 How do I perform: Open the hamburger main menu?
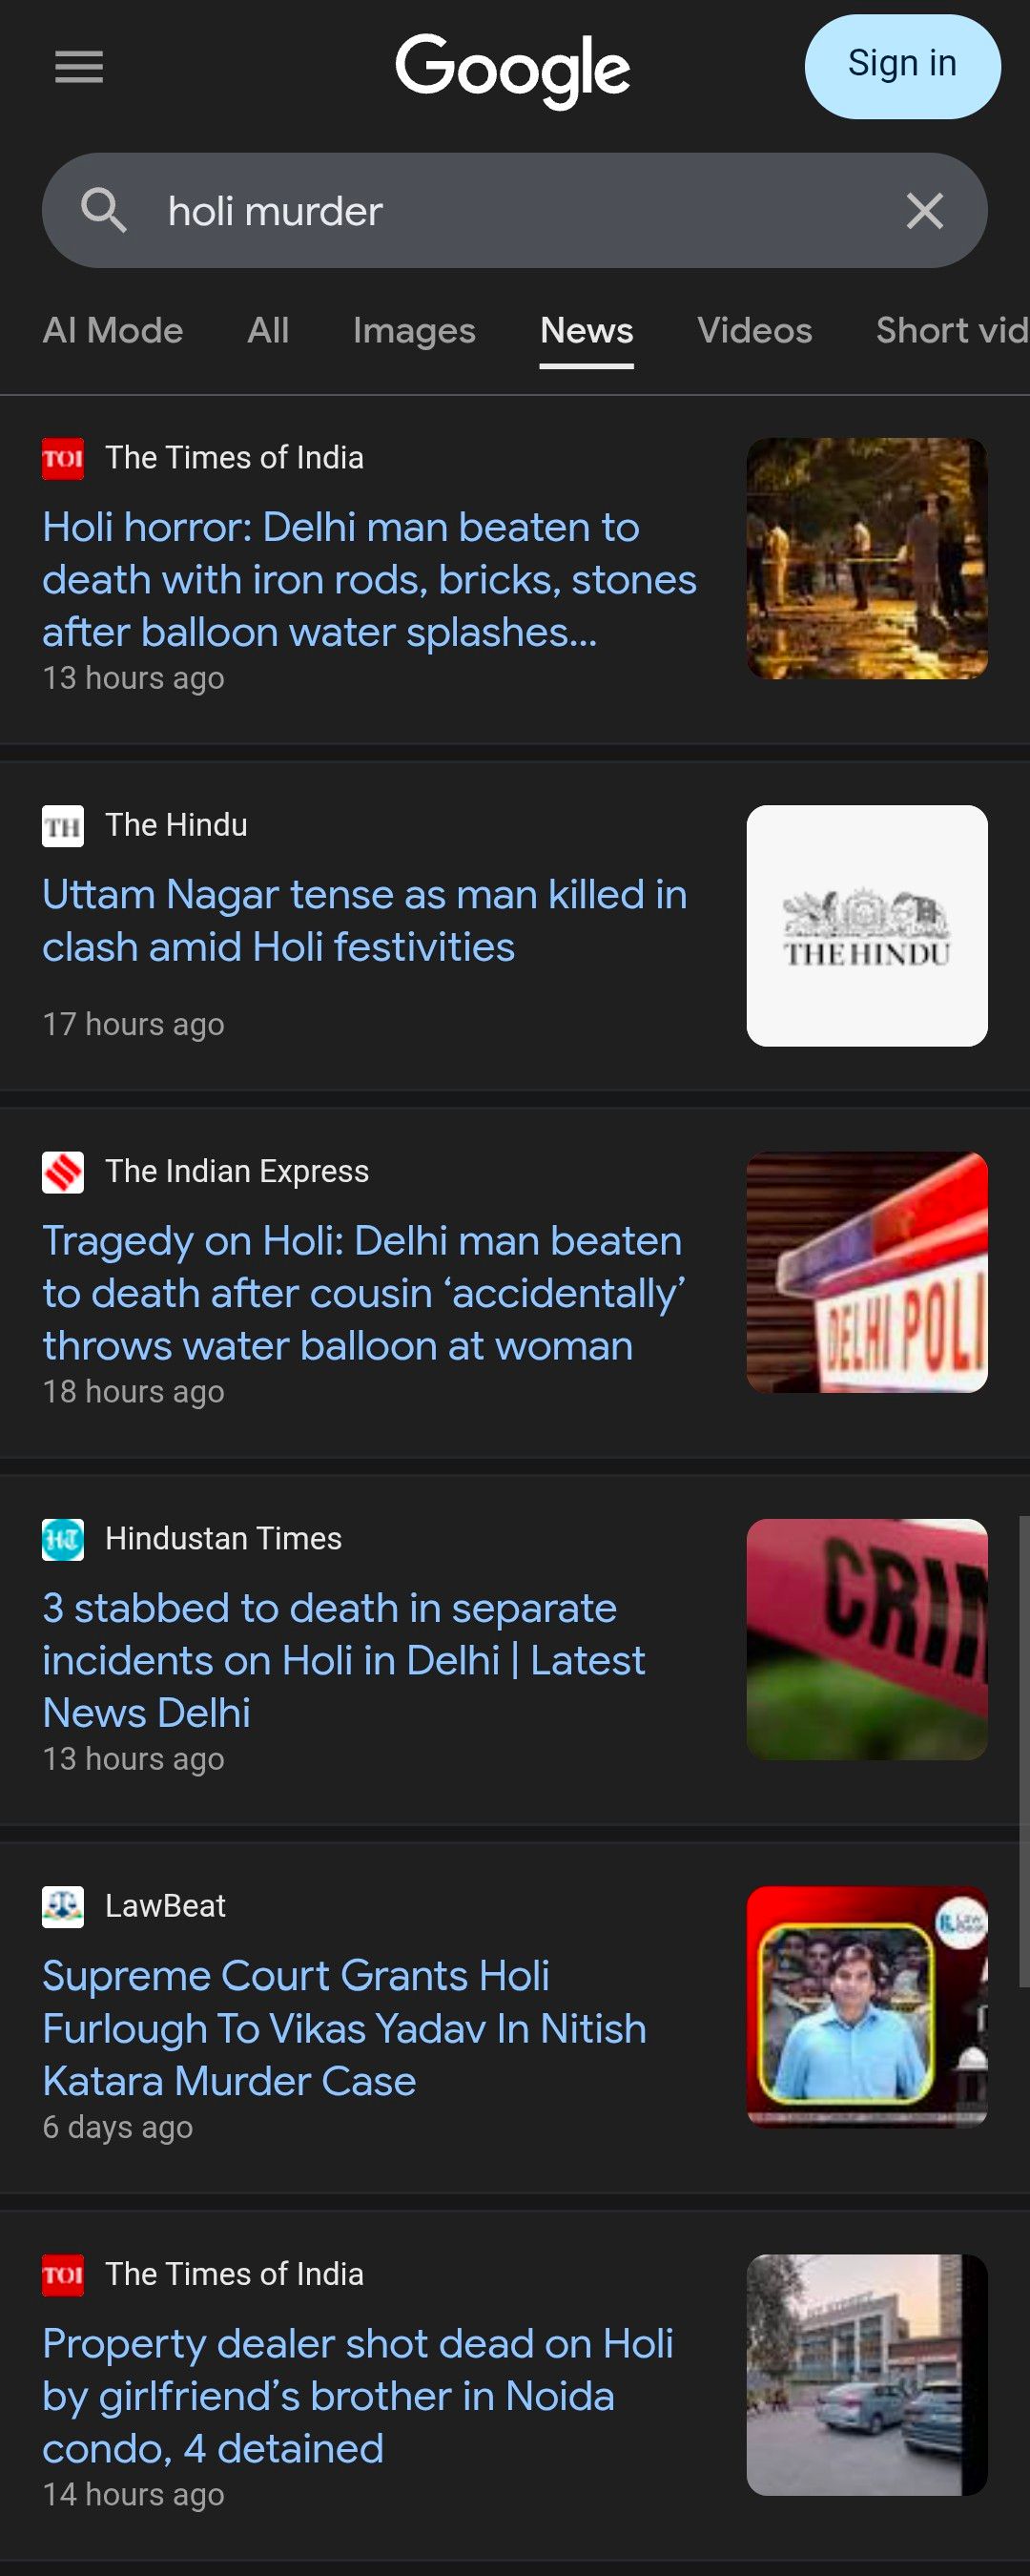79,67
